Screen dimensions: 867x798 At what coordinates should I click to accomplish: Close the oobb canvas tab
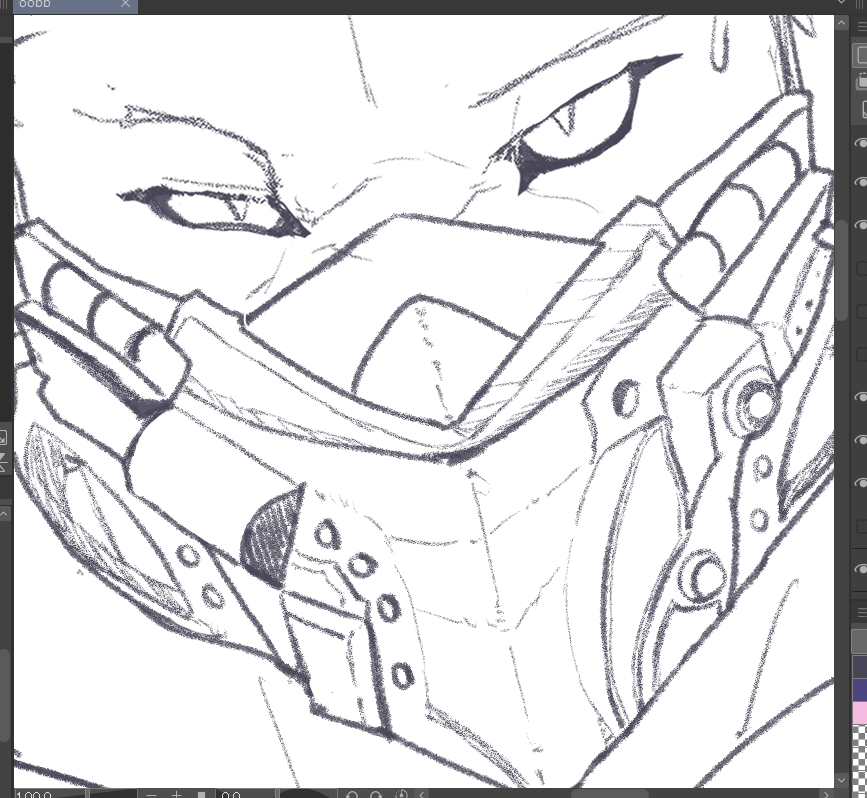coord(126,4)
